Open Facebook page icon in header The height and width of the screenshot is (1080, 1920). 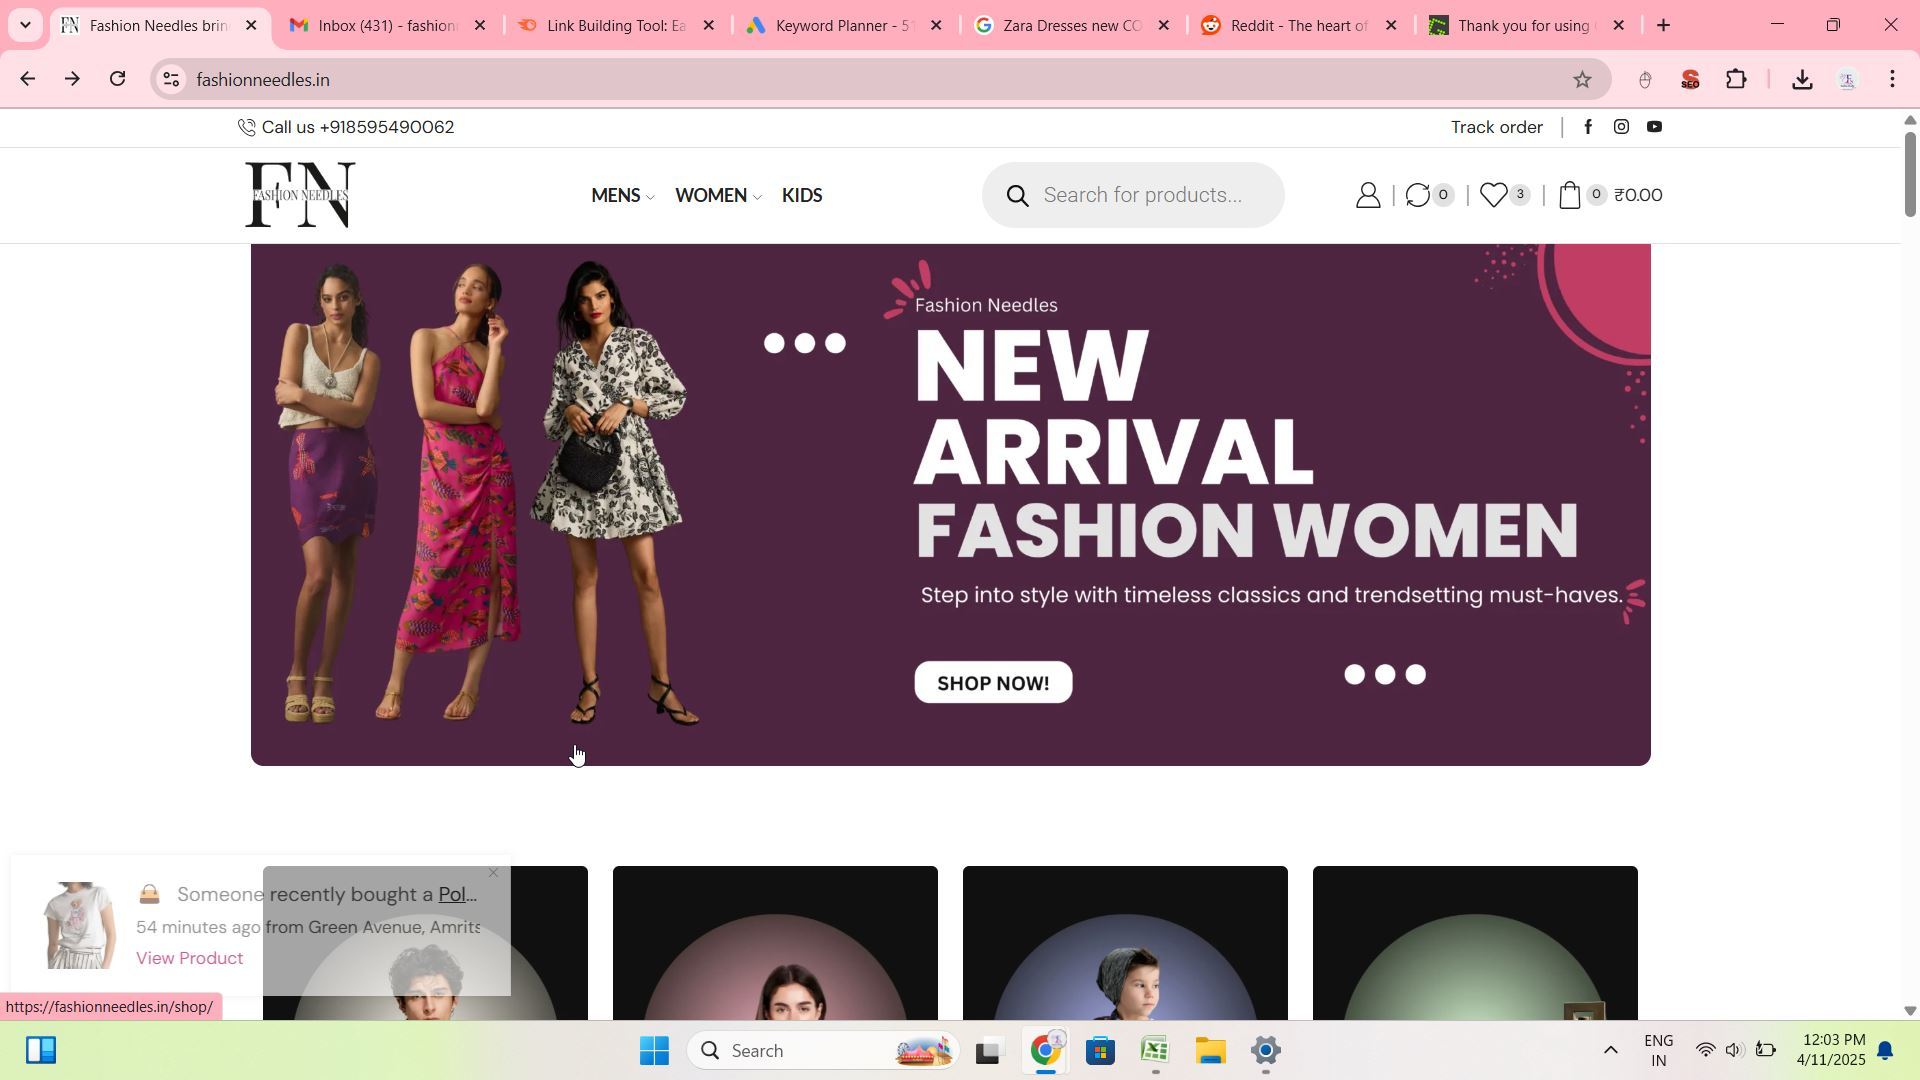[x=1588, y=127]
